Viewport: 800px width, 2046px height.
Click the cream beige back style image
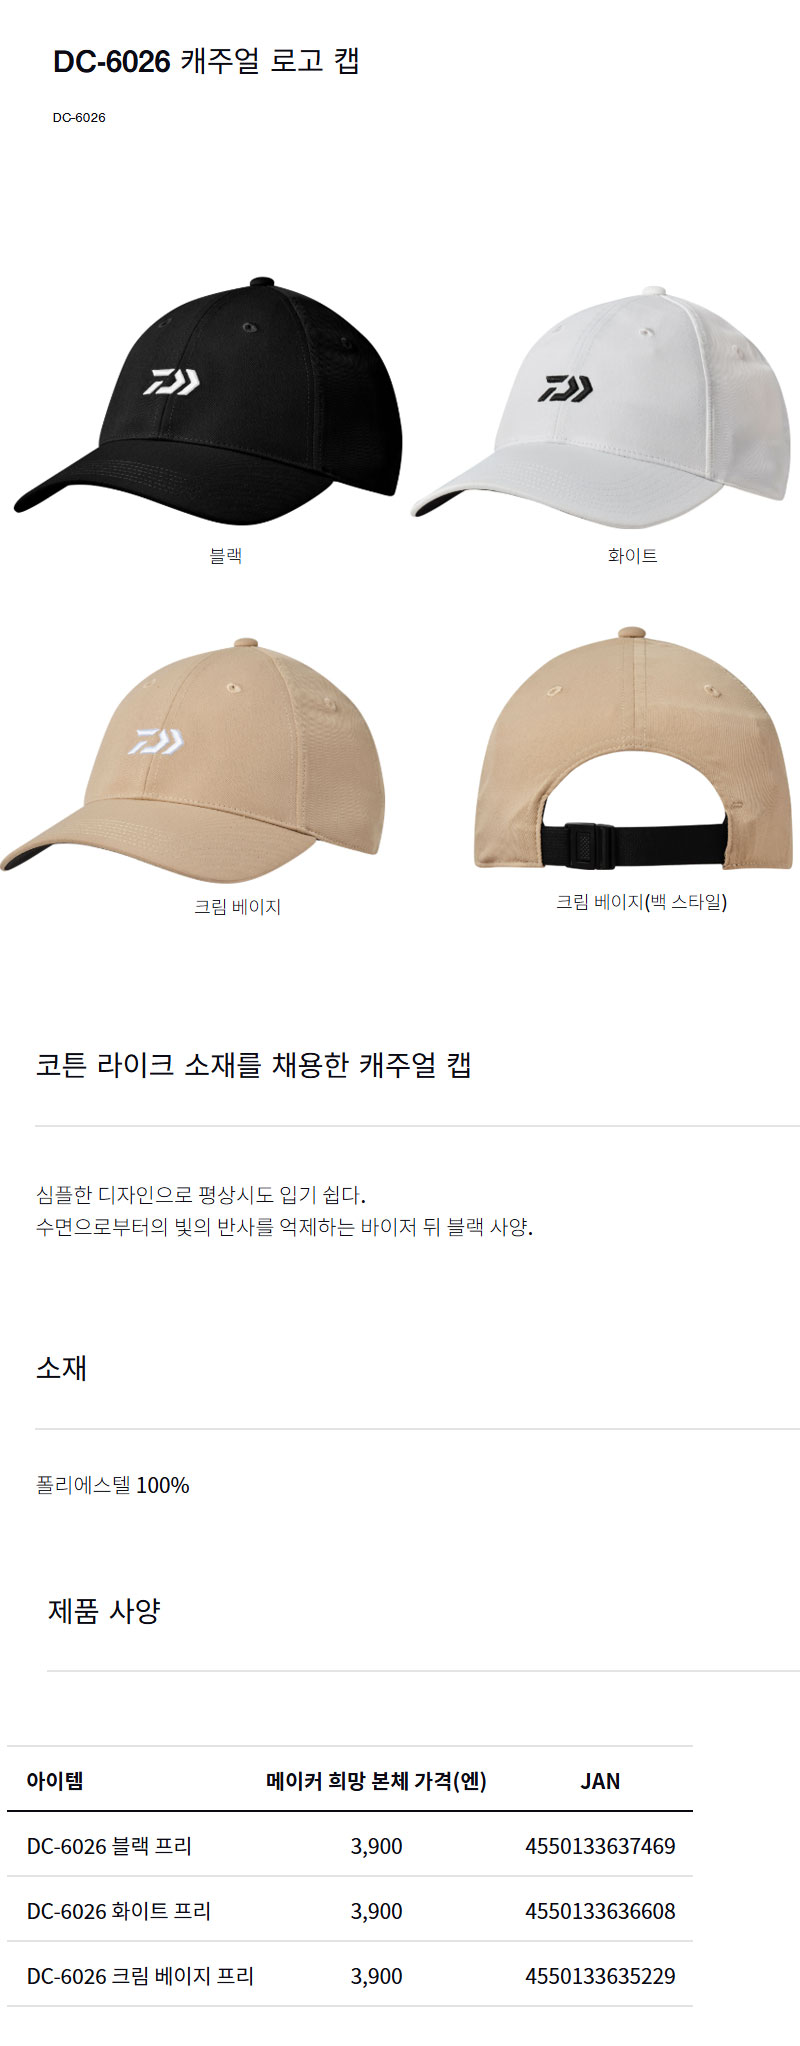click(x=635, y=748)
